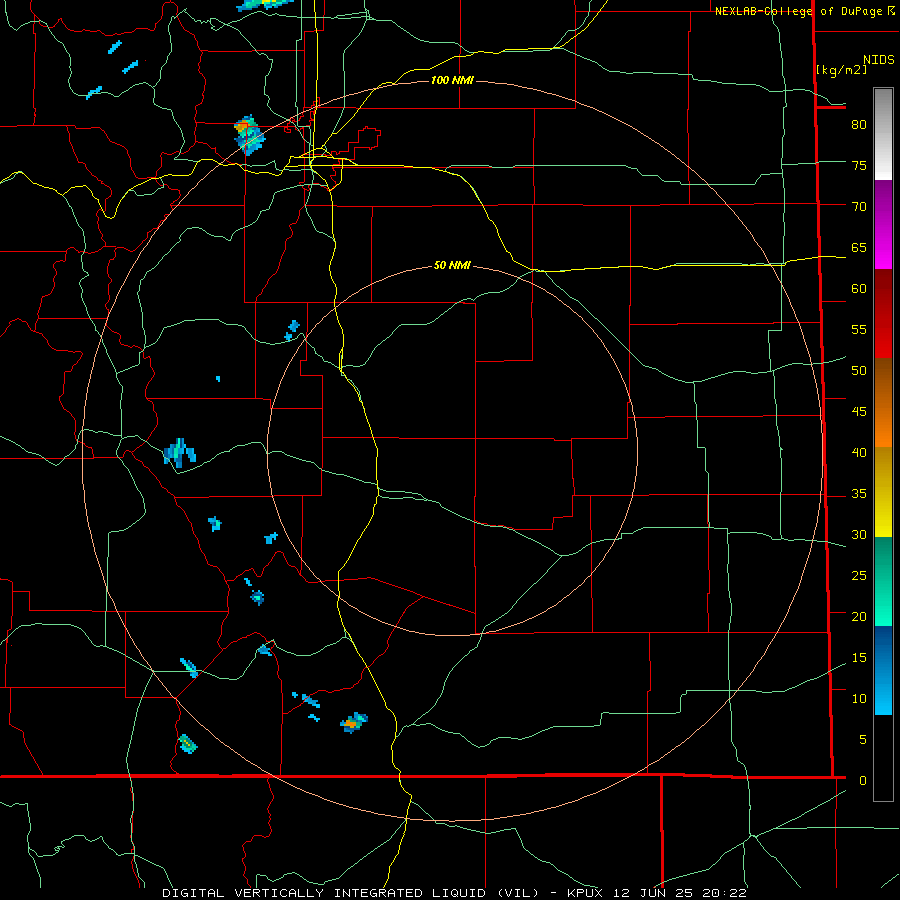The image size is (900, 900).
Task: Click the scale value 45
Action: coord(859,412)
